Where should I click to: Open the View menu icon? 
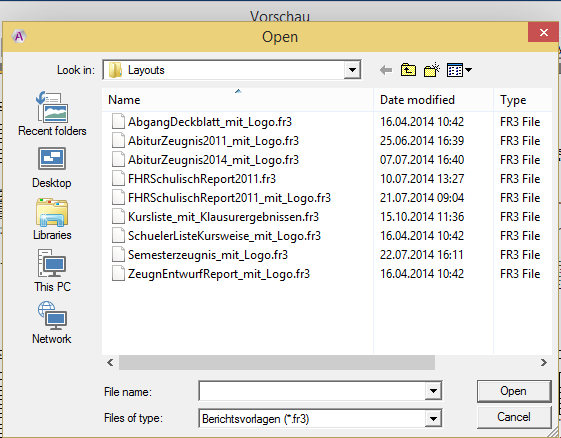tap(459, 70)
